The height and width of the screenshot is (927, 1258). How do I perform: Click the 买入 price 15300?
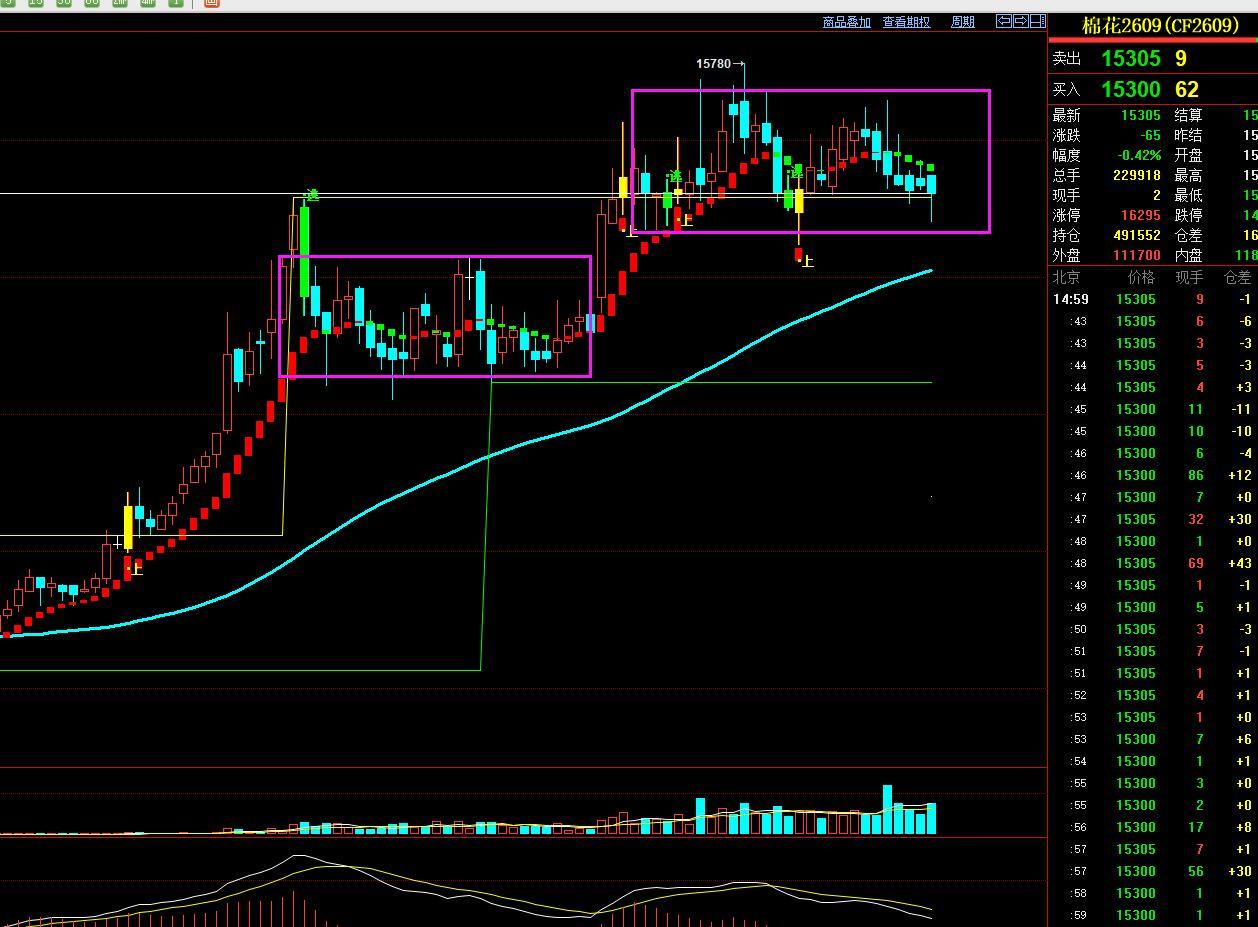[1131, 90]
